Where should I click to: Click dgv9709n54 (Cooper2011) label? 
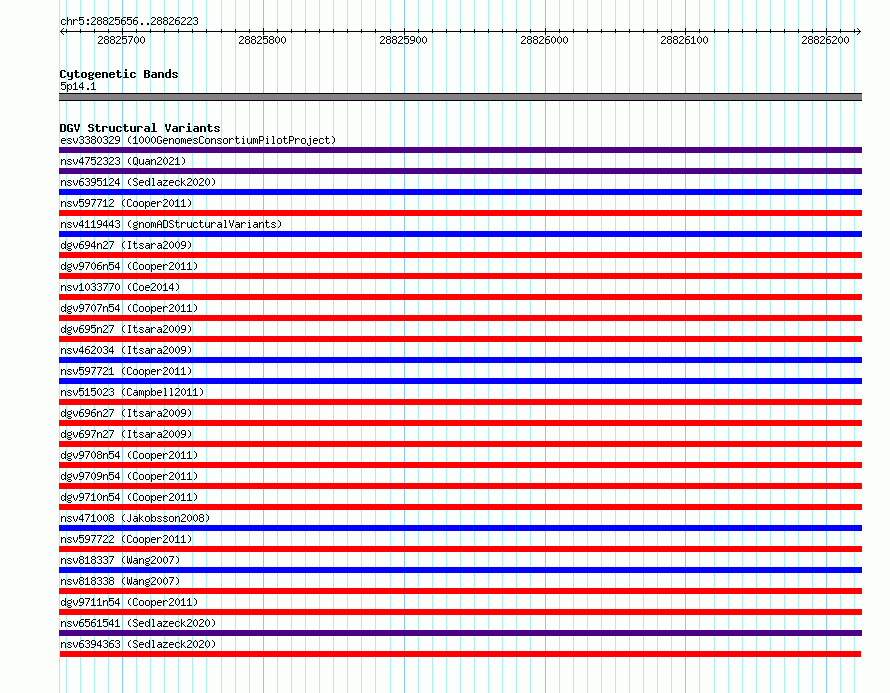coord(129,476)
